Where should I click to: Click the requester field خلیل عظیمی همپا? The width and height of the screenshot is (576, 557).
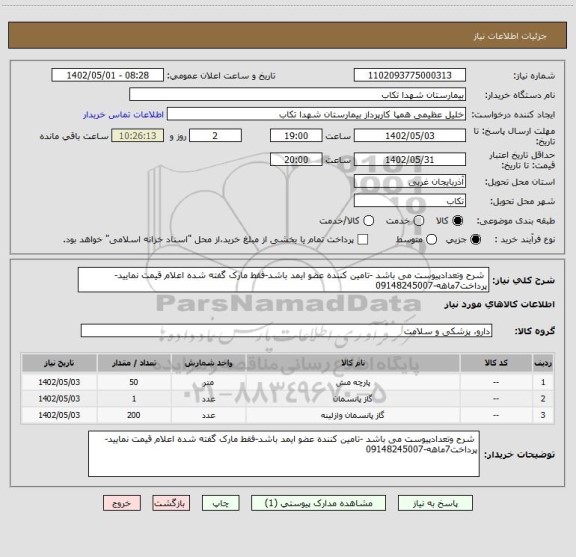click(316, 114)
